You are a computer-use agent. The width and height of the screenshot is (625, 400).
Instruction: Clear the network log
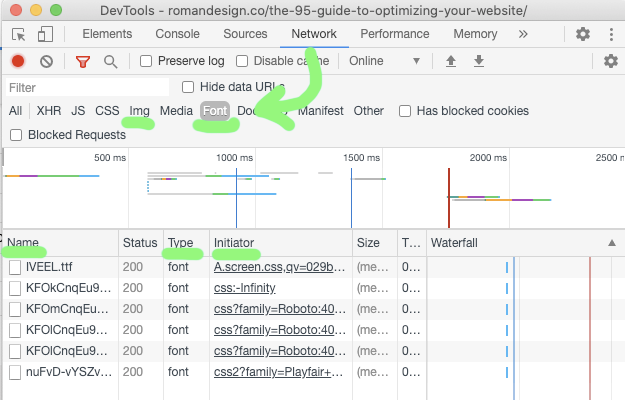(46, 61)
